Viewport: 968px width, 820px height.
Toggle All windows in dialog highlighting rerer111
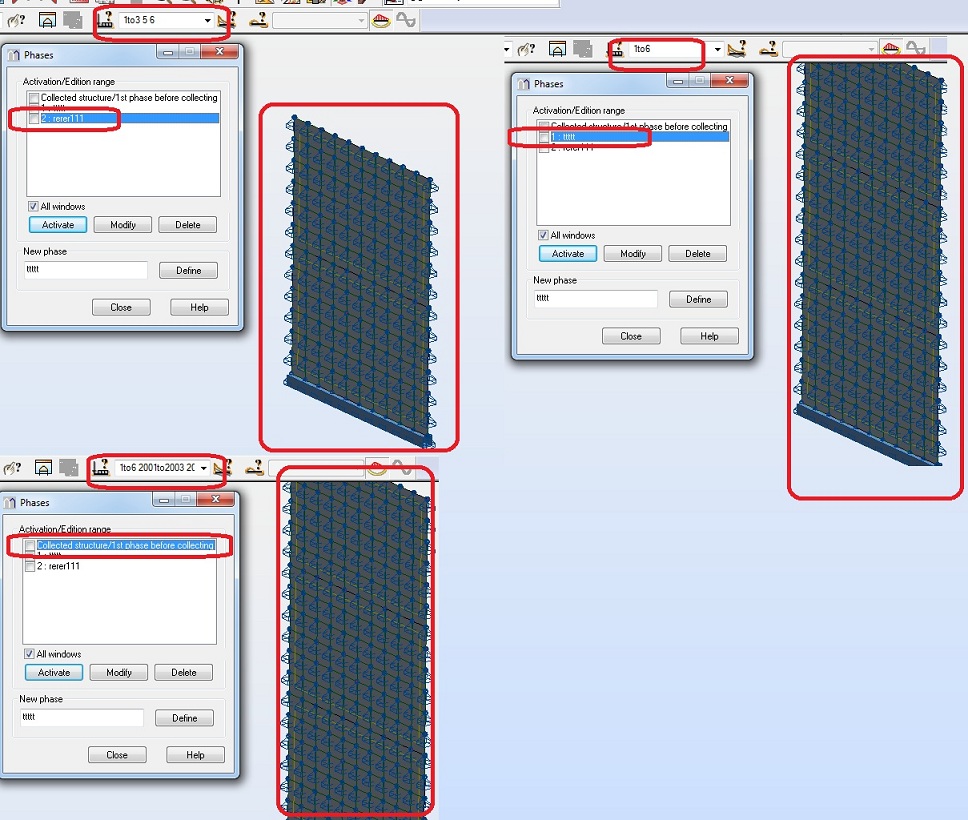point(33,206)
